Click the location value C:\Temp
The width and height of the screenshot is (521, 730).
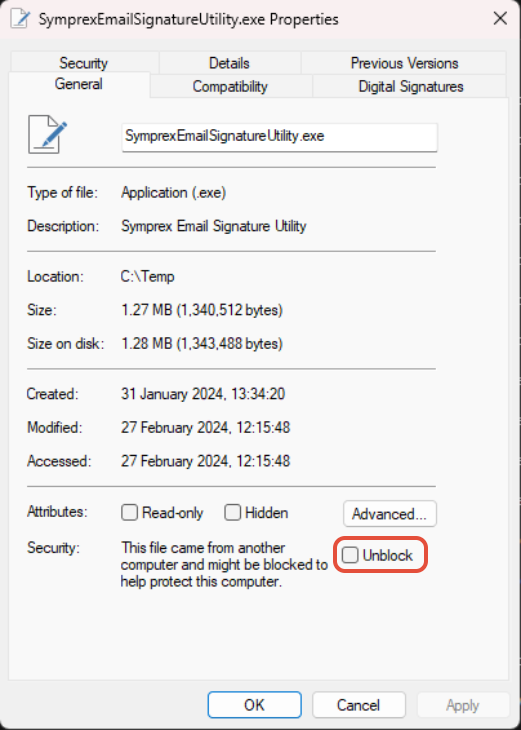point(148,277)
